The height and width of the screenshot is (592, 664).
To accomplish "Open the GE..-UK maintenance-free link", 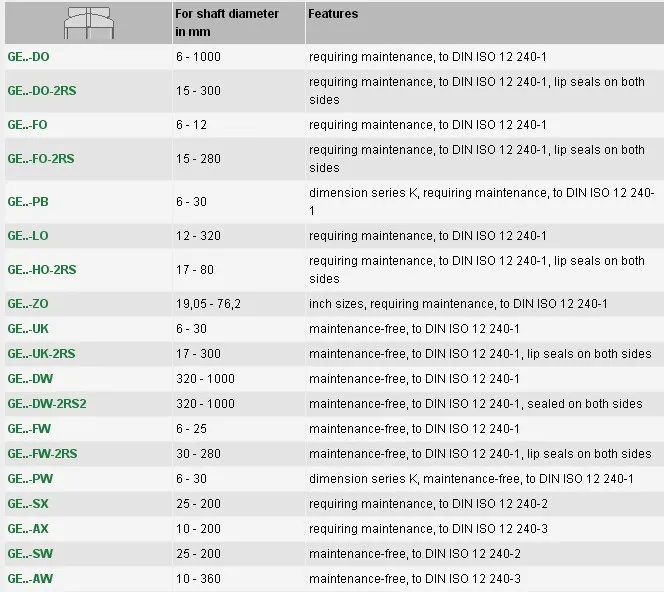I will point(28,329).
